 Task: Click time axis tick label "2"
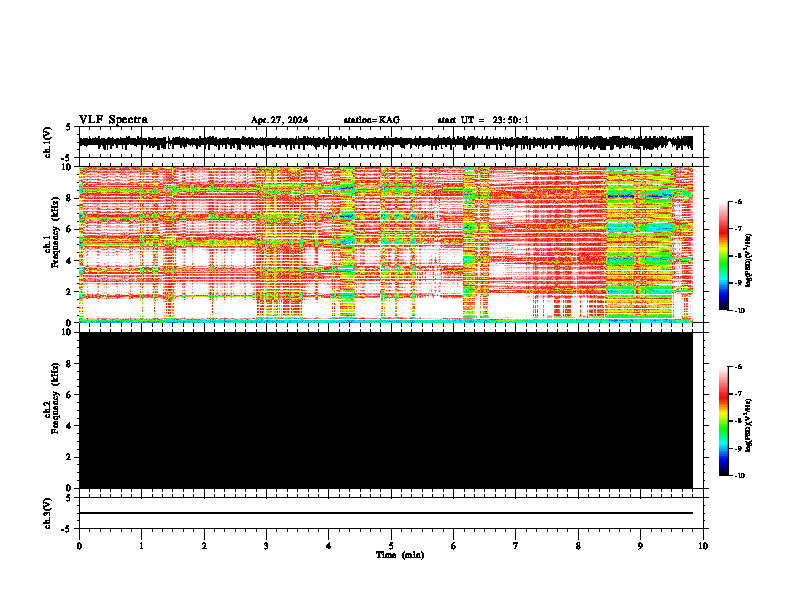point(204,546)
